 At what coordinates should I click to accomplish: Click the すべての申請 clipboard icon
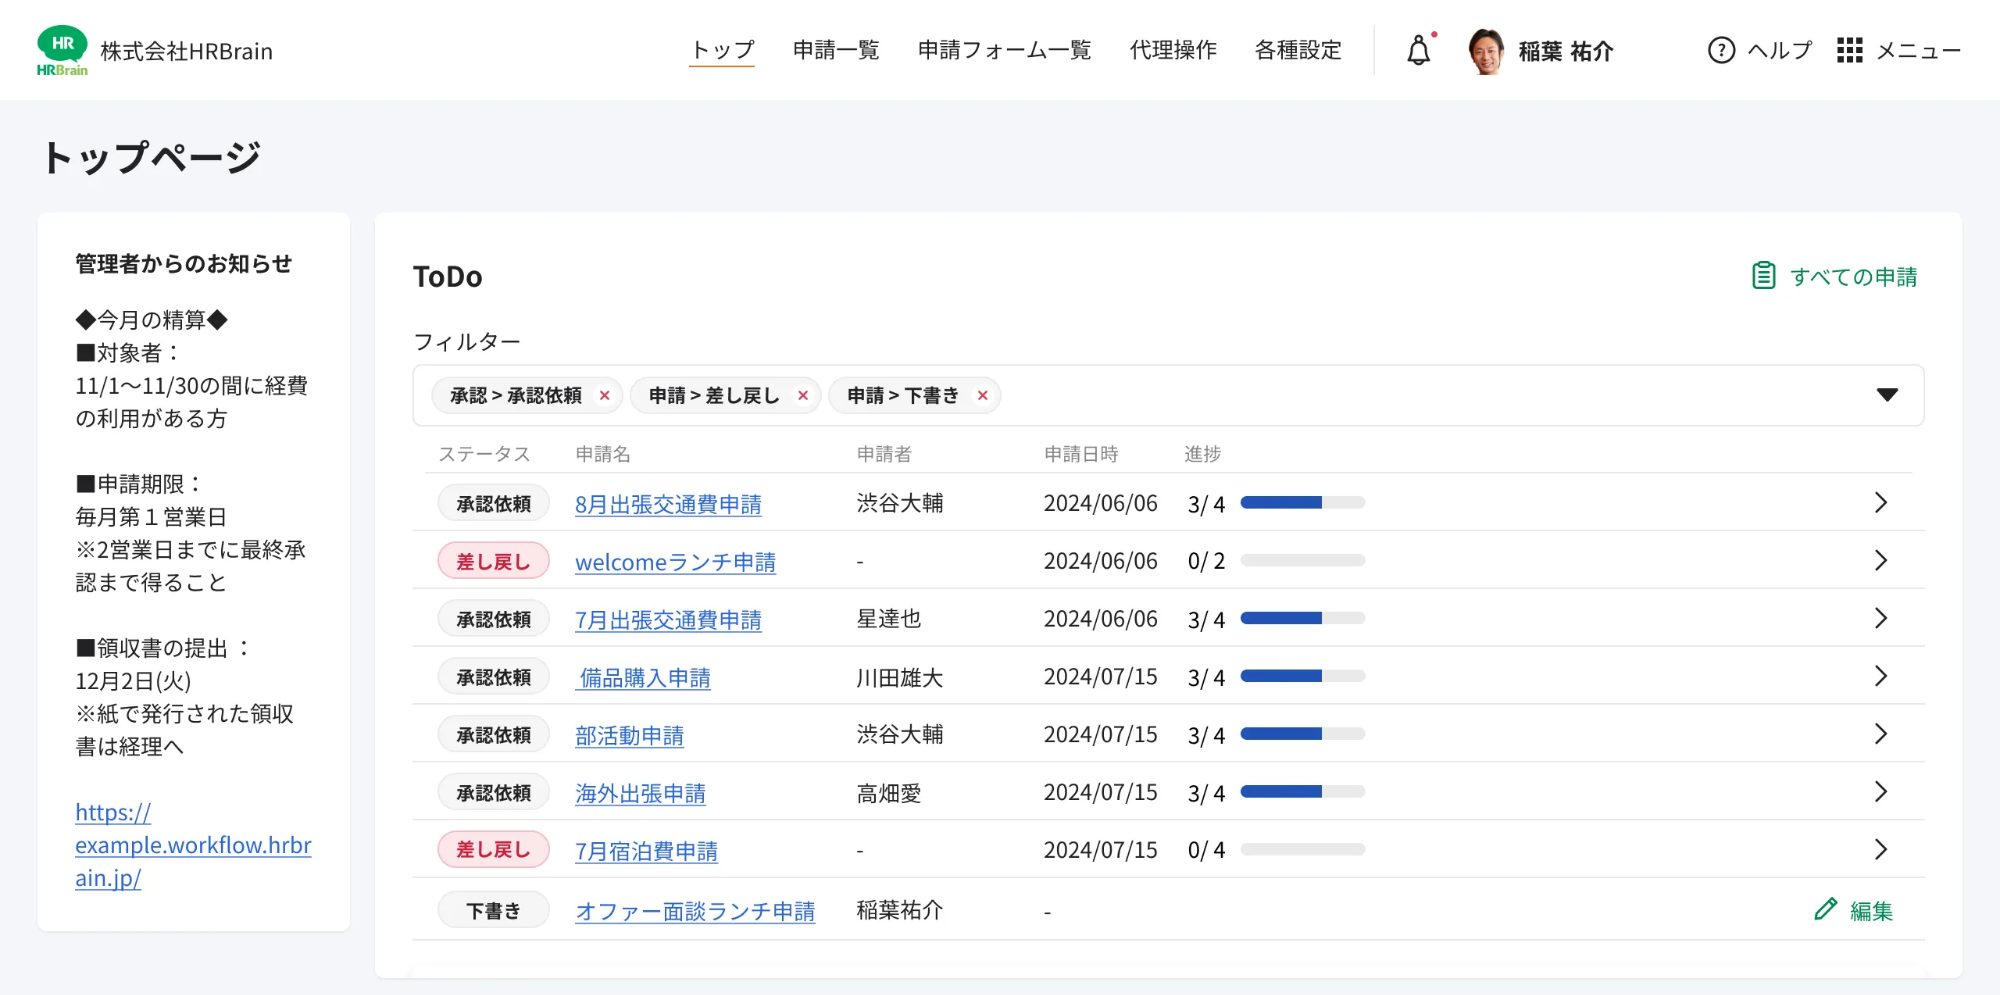tap(1763, 276)
